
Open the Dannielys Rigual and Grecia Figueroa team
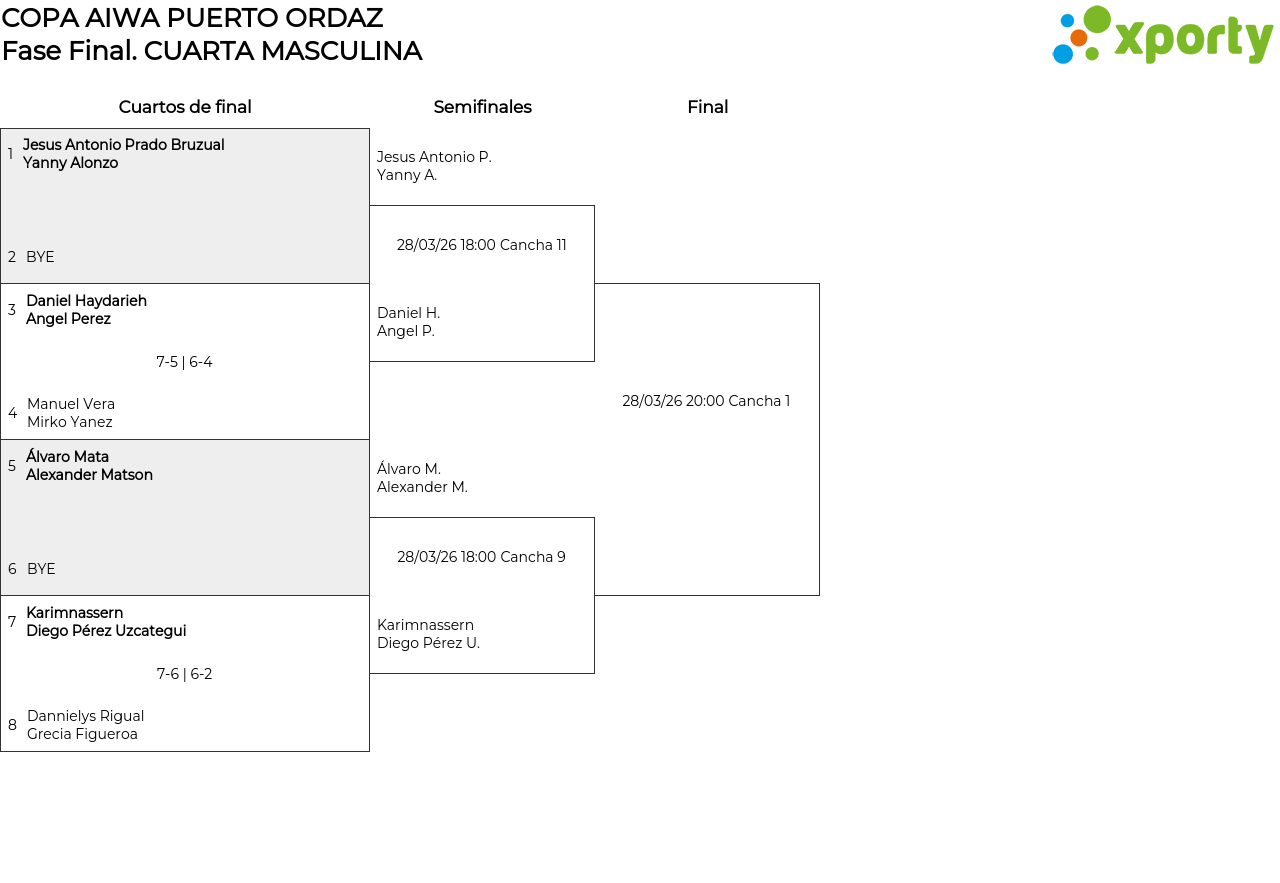click(85, 725)
